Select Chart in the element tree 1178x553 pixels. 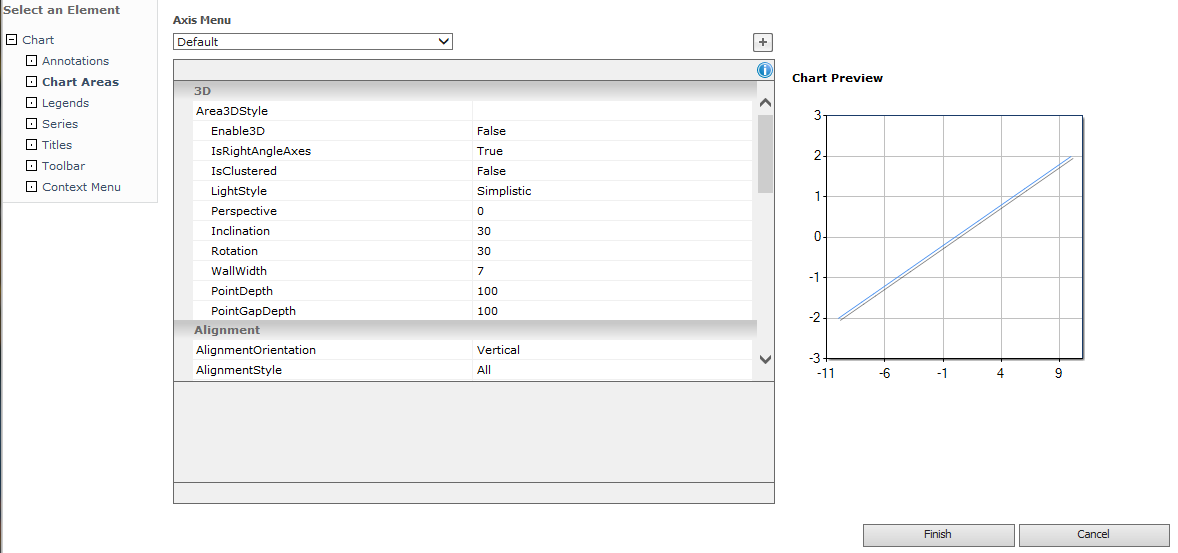[38, 40]
